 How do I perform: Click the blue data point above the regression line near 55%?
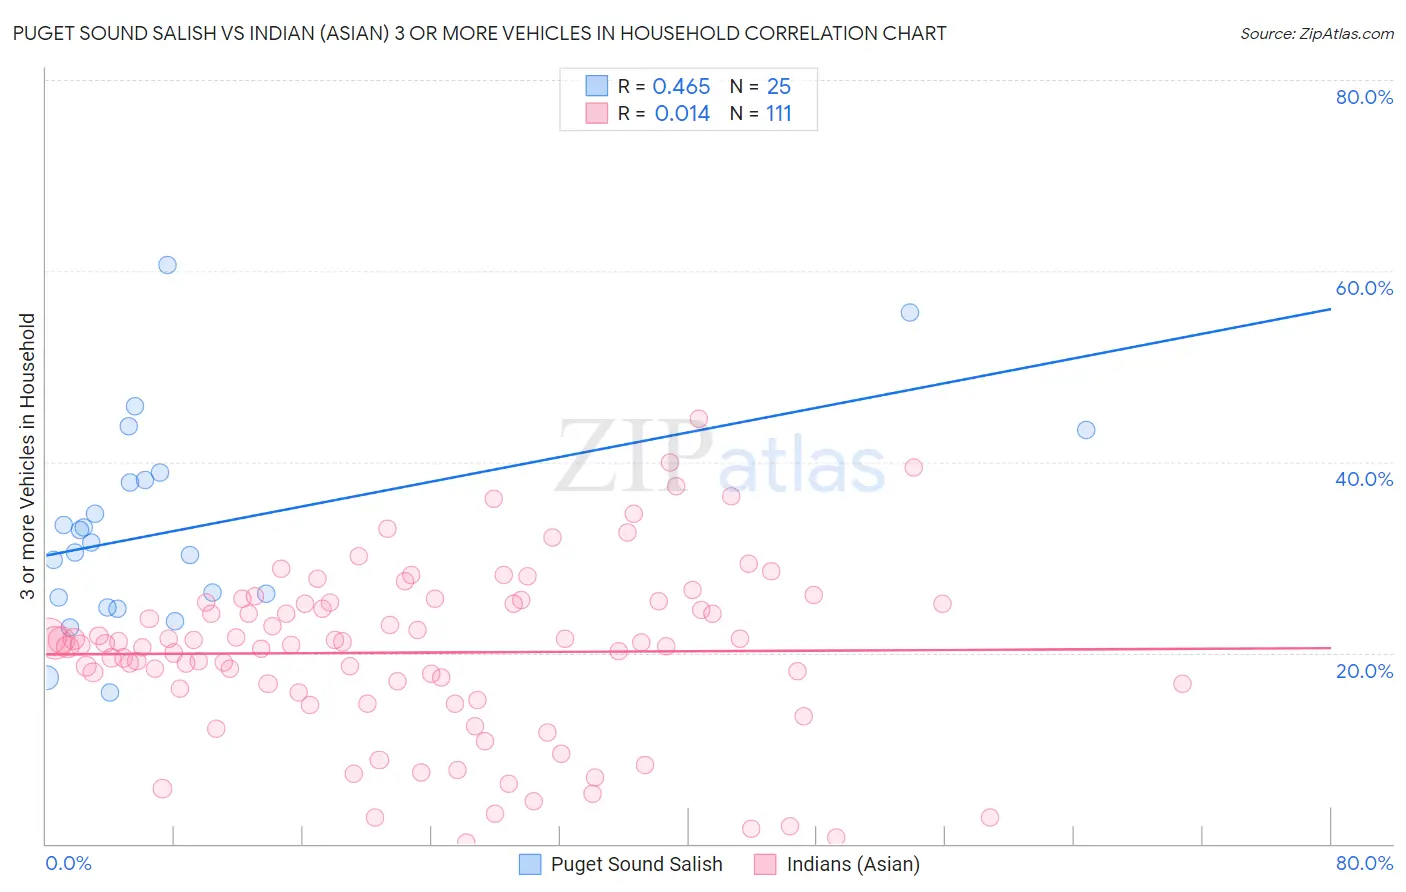point(909,312)
